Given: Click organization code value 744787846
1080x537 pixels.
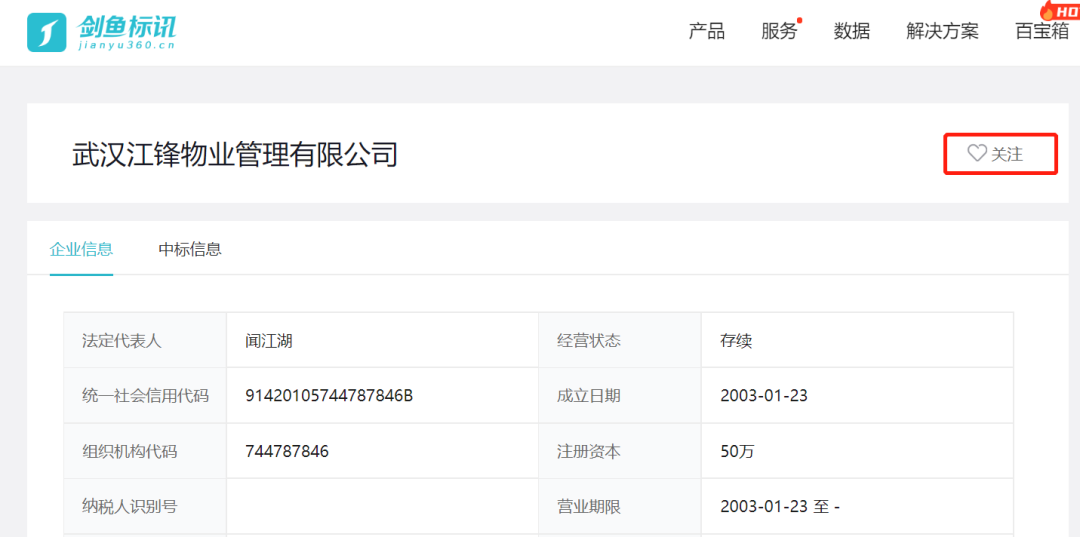Looking at the screenshot, I should (x=287, y=451).
